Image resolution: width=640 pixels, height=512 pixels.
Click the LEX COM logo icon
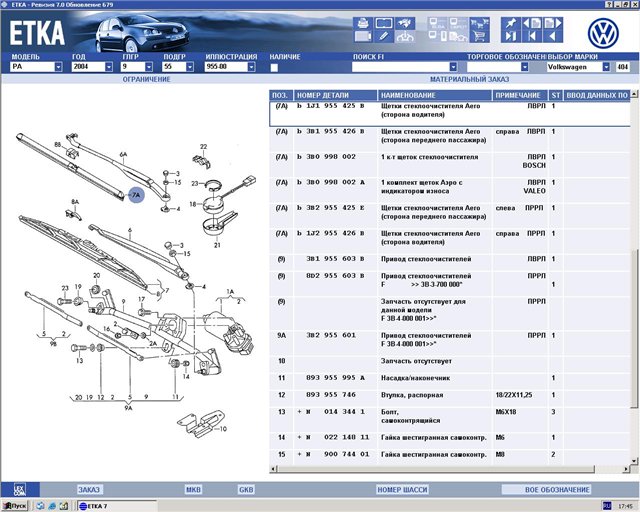20,489
